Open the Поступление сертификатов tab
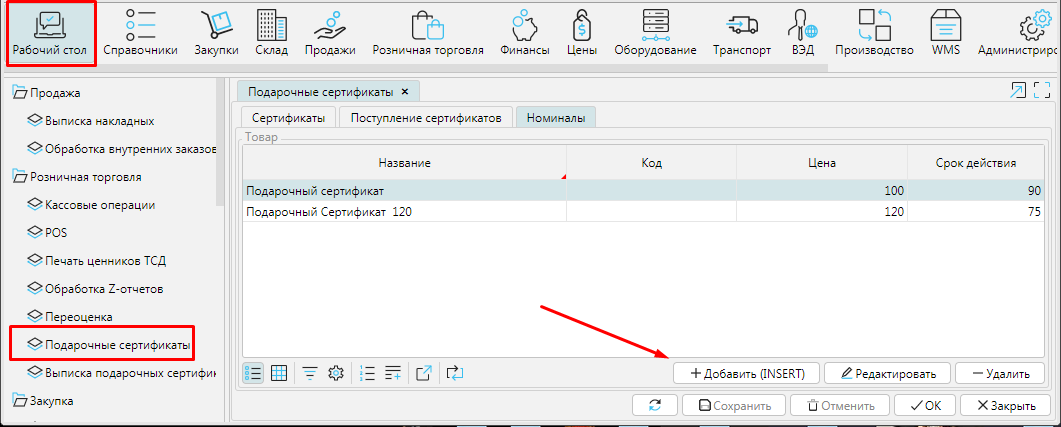 pyautogui.click(x=426, y=117)
